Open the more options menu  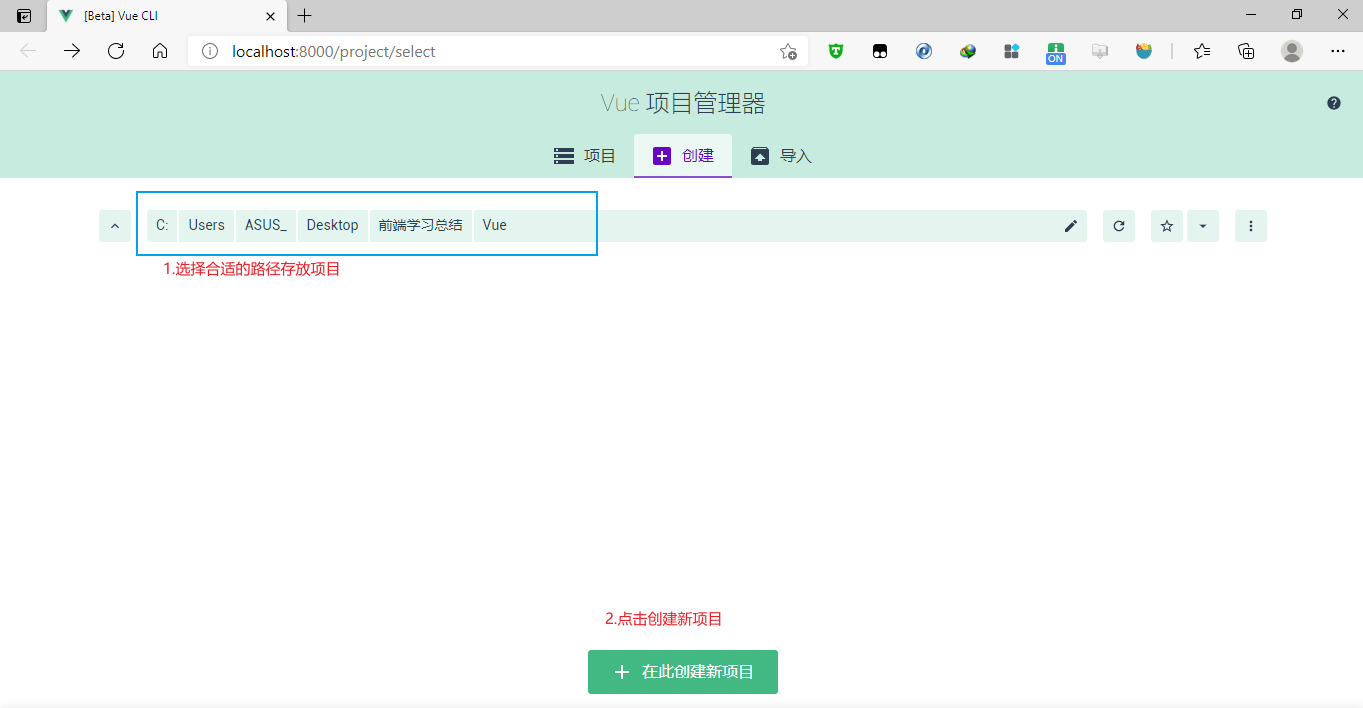click(1251, 226)
